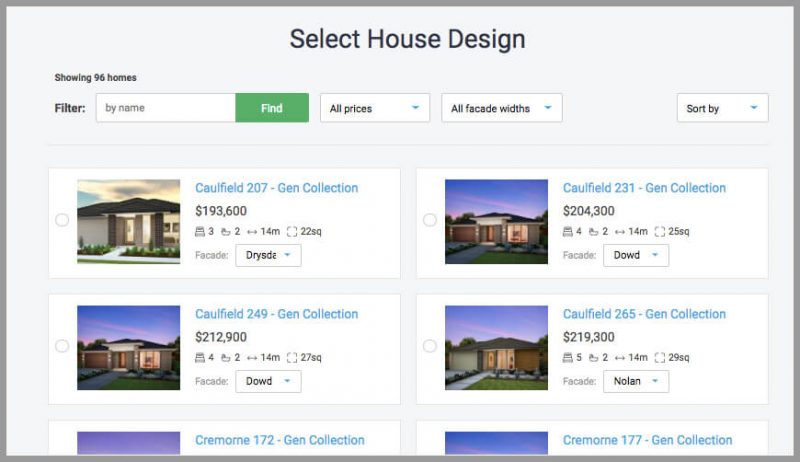Viewport: 800px width, 462px height.
Task: Open the Drysdale facade dropdown on Caulfield 207
Action: coord(268,255)
